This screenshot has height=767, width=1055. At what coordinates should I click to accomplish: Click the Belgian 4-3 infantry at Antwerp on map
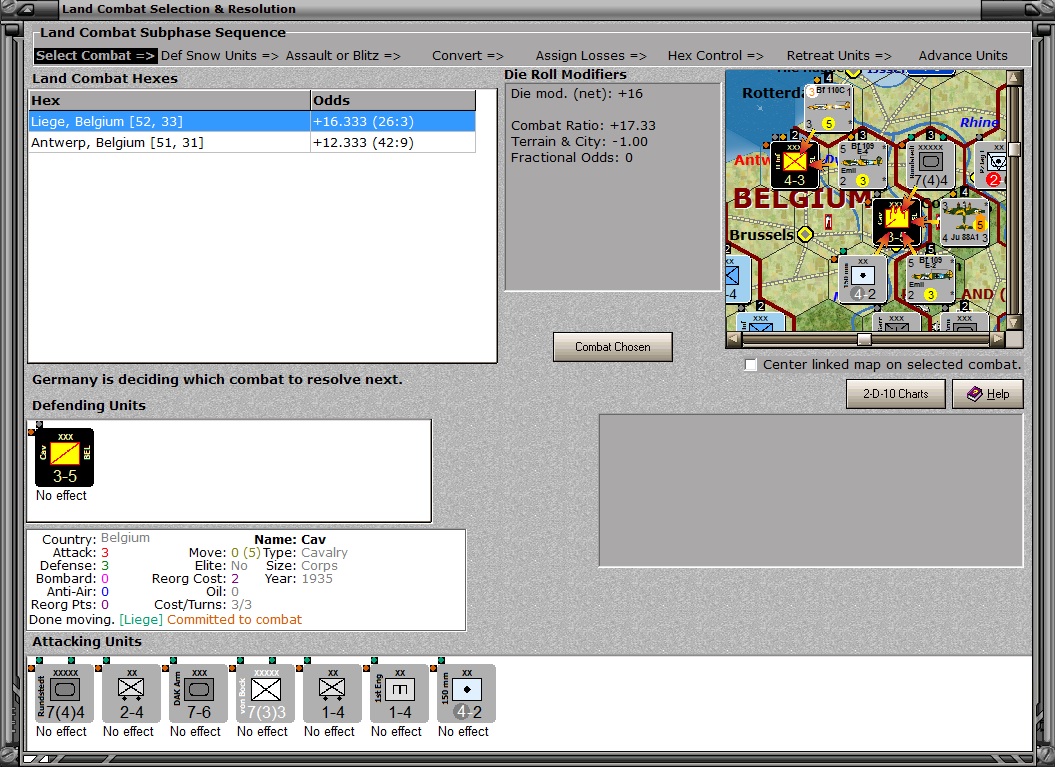[795, 165]
